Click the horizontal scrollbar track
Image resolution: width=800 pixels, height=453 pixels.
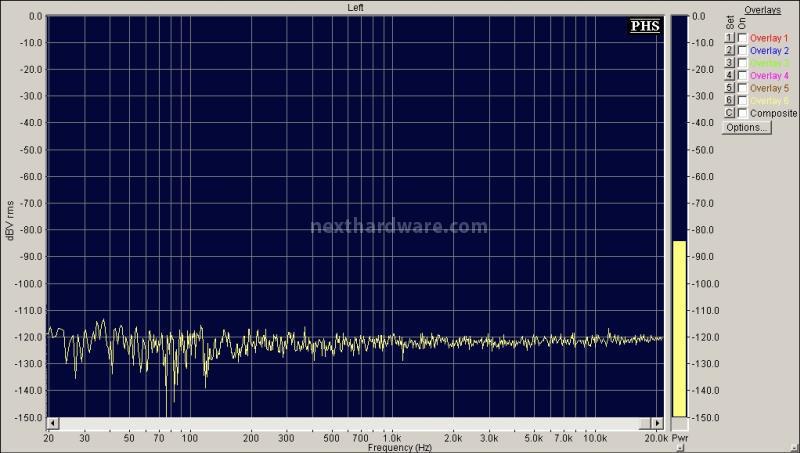349,423
